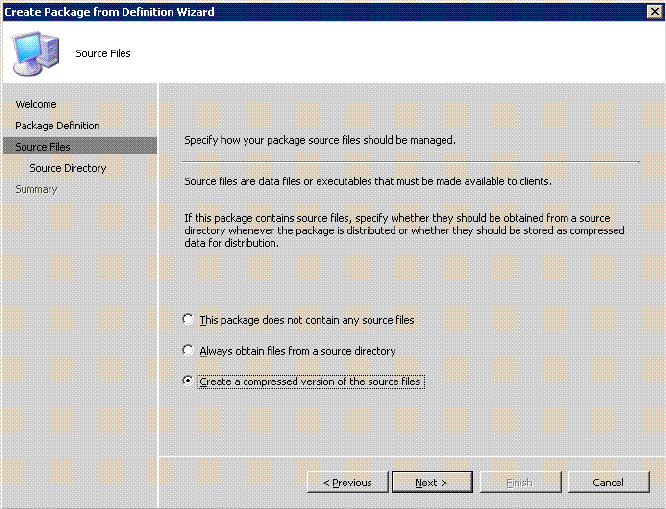Close the Create Package wizard window

(x=654, y=10)
